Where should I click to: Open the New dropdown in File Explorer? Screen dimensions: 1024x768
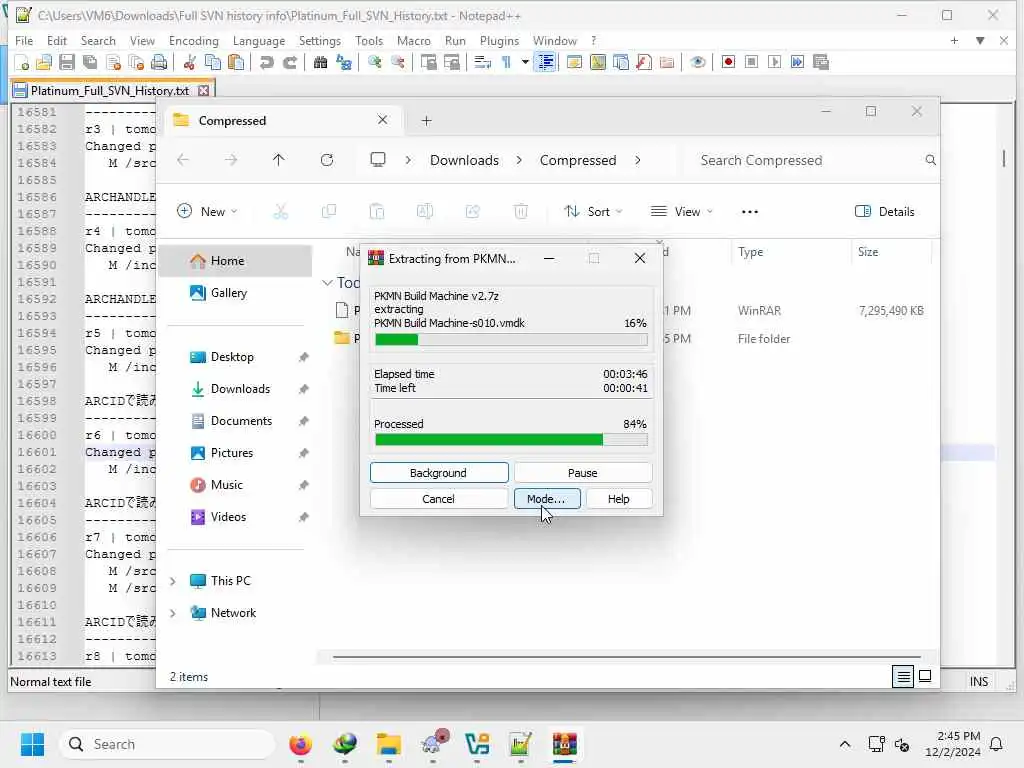pos(208,212)
